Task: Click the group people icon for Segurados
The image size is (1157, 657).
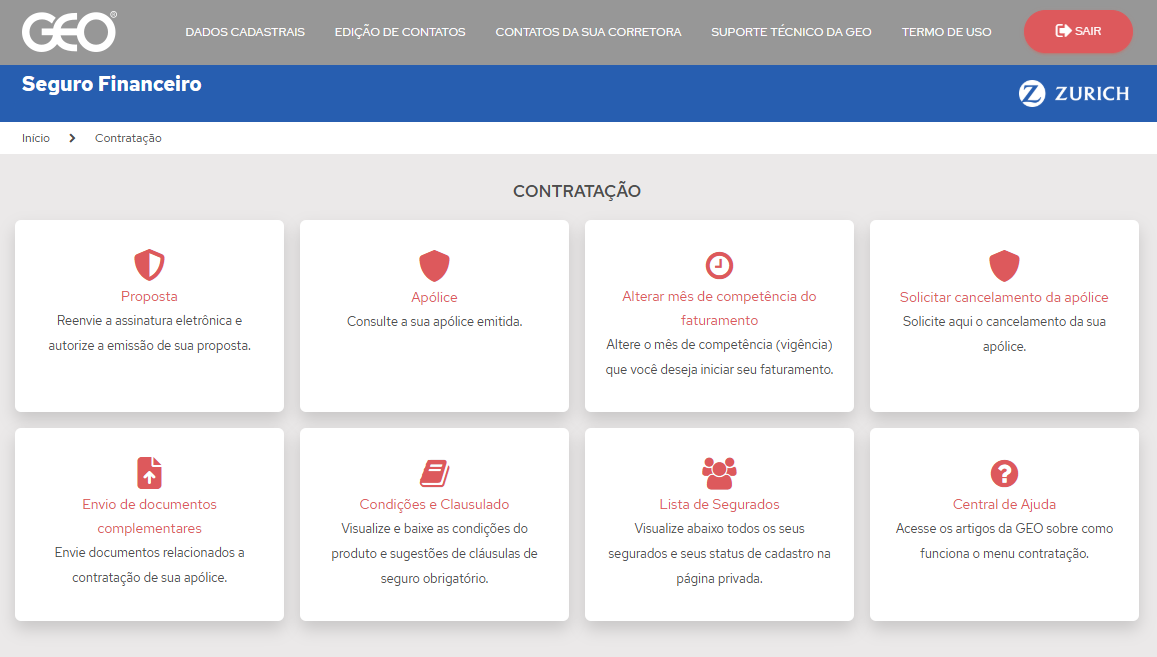Action: (x=719, y=473)
